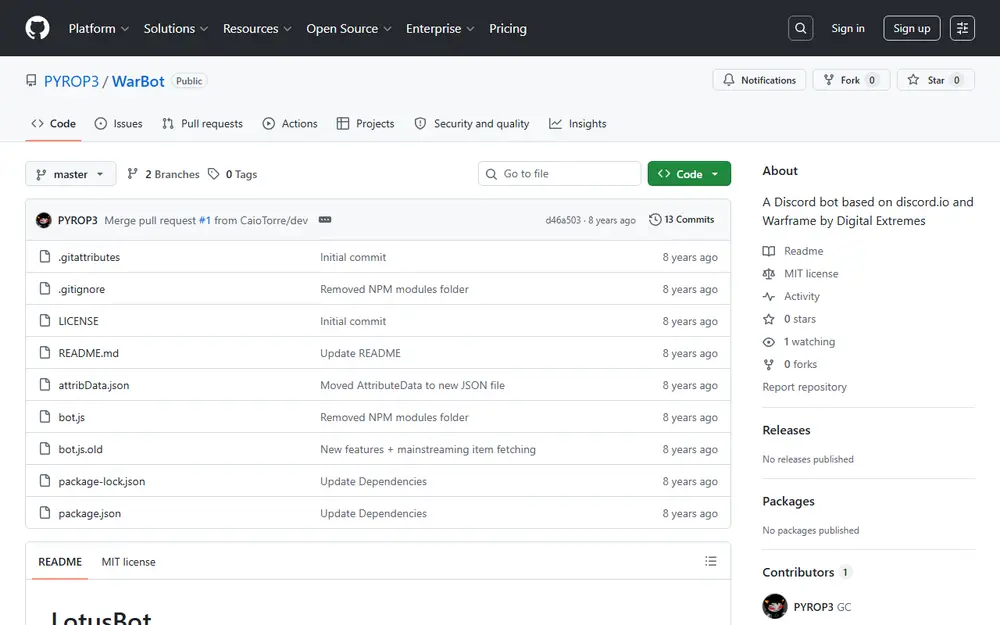Star the WarBot repository
This screenshot has height=625, width=1000.
936,80
